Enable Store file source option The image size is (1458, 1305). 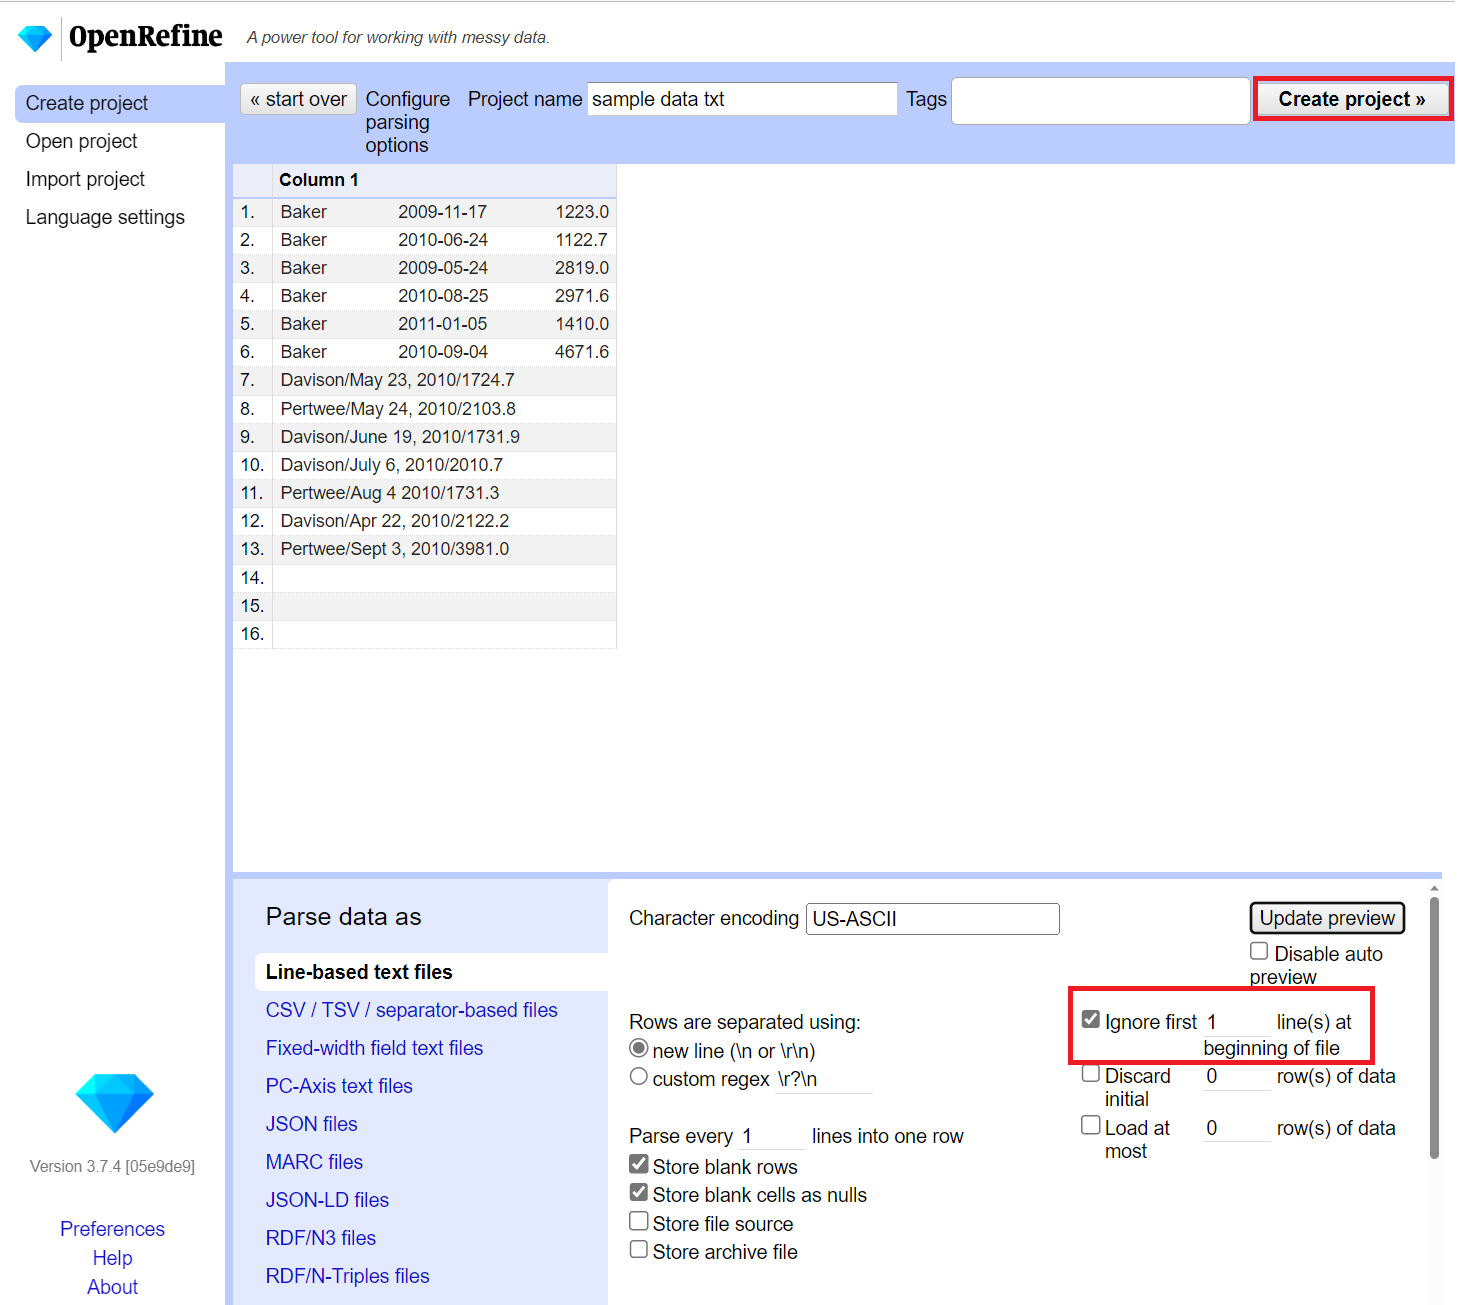(x=639, y=1222)
